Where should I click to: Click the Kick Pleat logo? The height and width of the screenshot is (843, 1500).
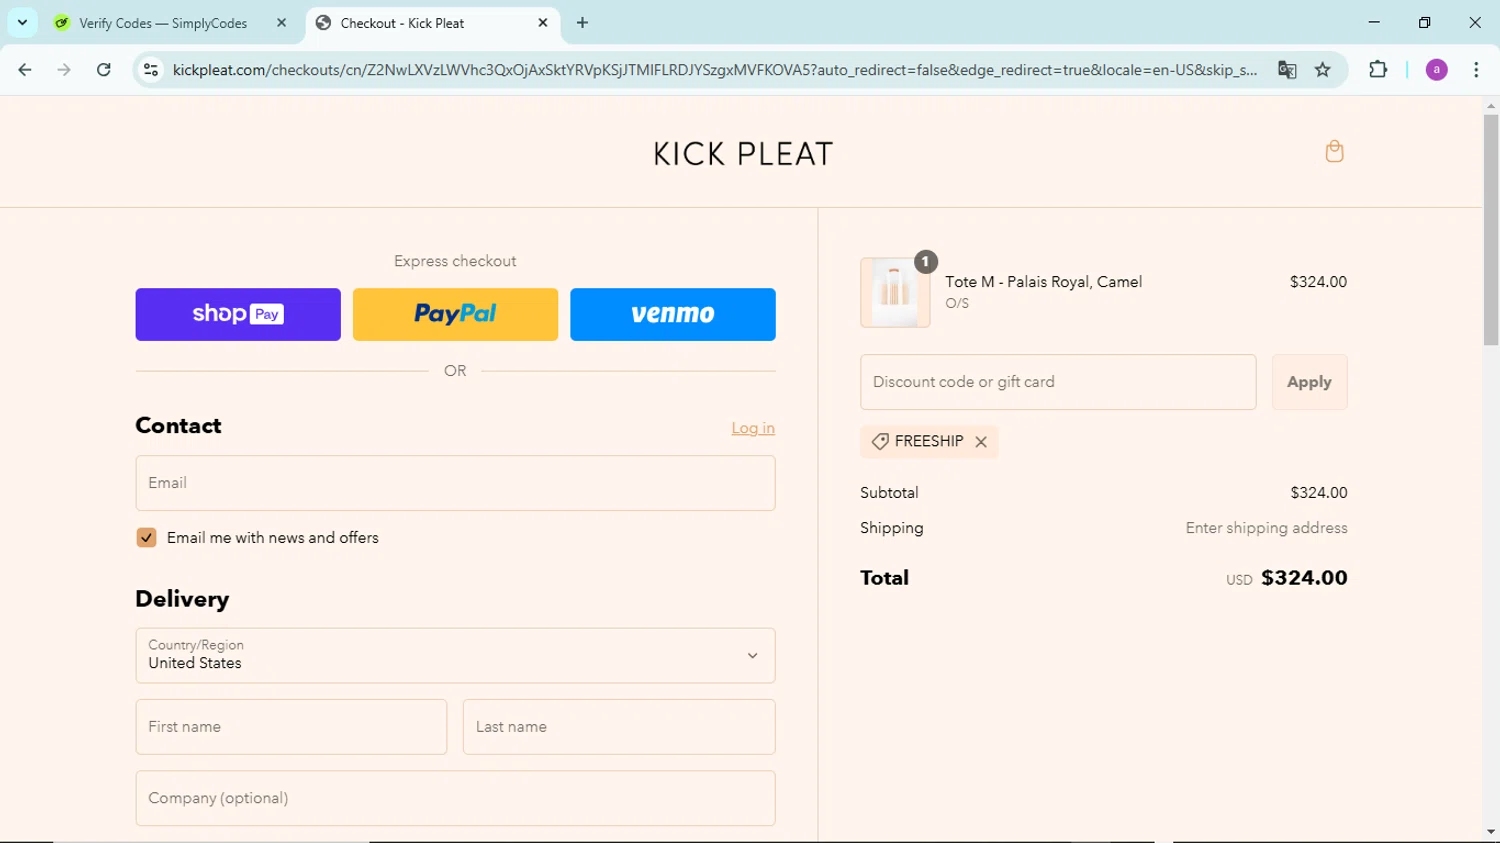743,154
